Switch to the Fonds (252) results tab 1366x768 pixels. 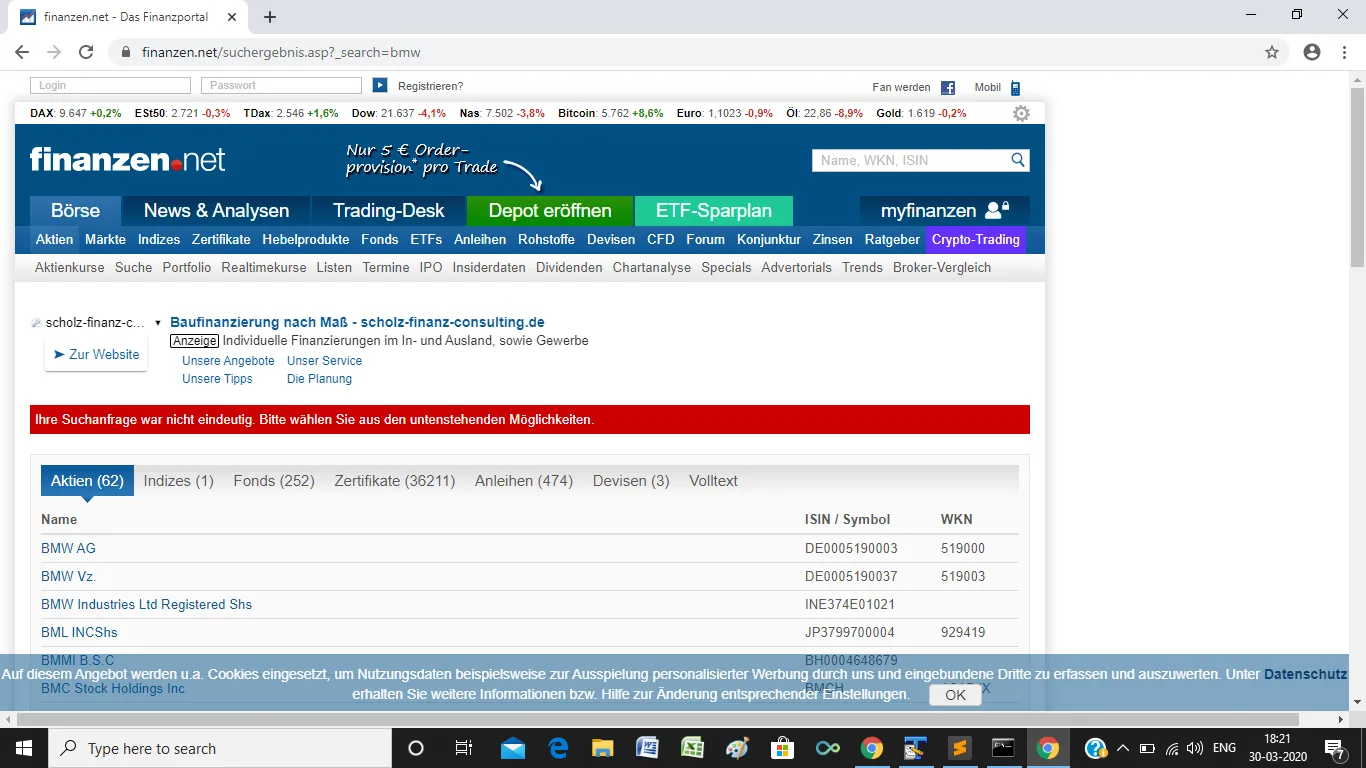274,481
